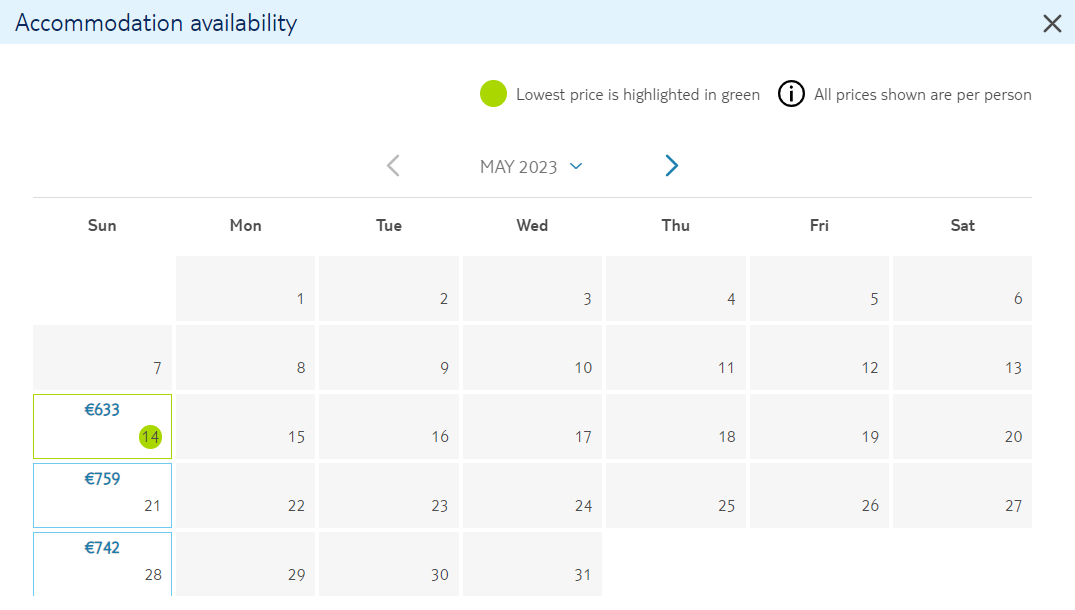1075x610 pixels.
Task: Click the Sun column header
Action: click(x=102, y=225)
